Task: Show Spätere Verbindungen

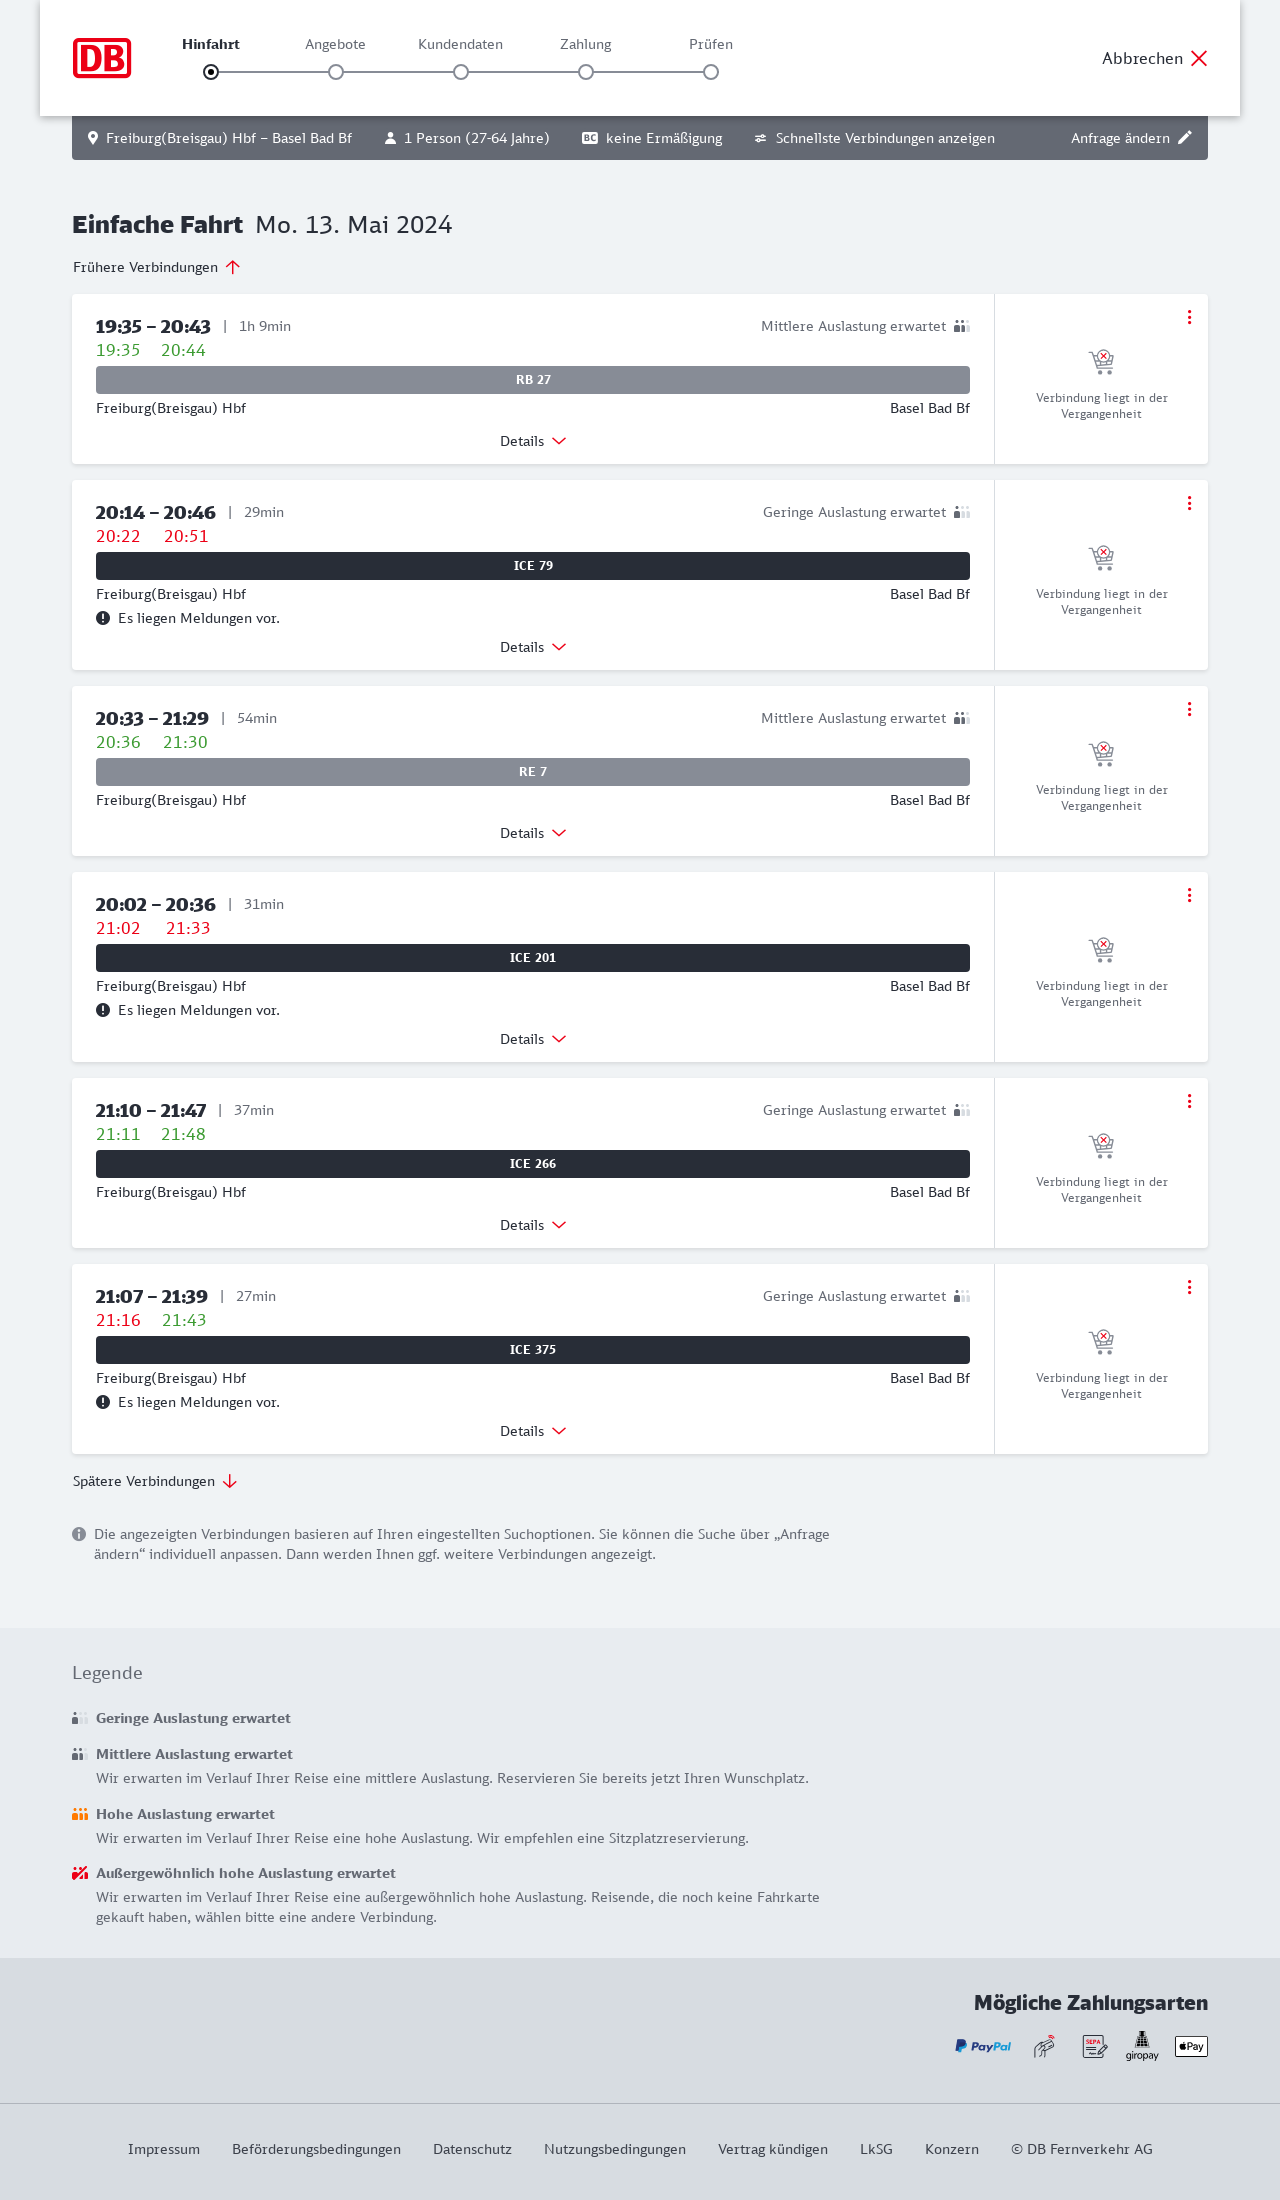Action: pos(155,1481)
